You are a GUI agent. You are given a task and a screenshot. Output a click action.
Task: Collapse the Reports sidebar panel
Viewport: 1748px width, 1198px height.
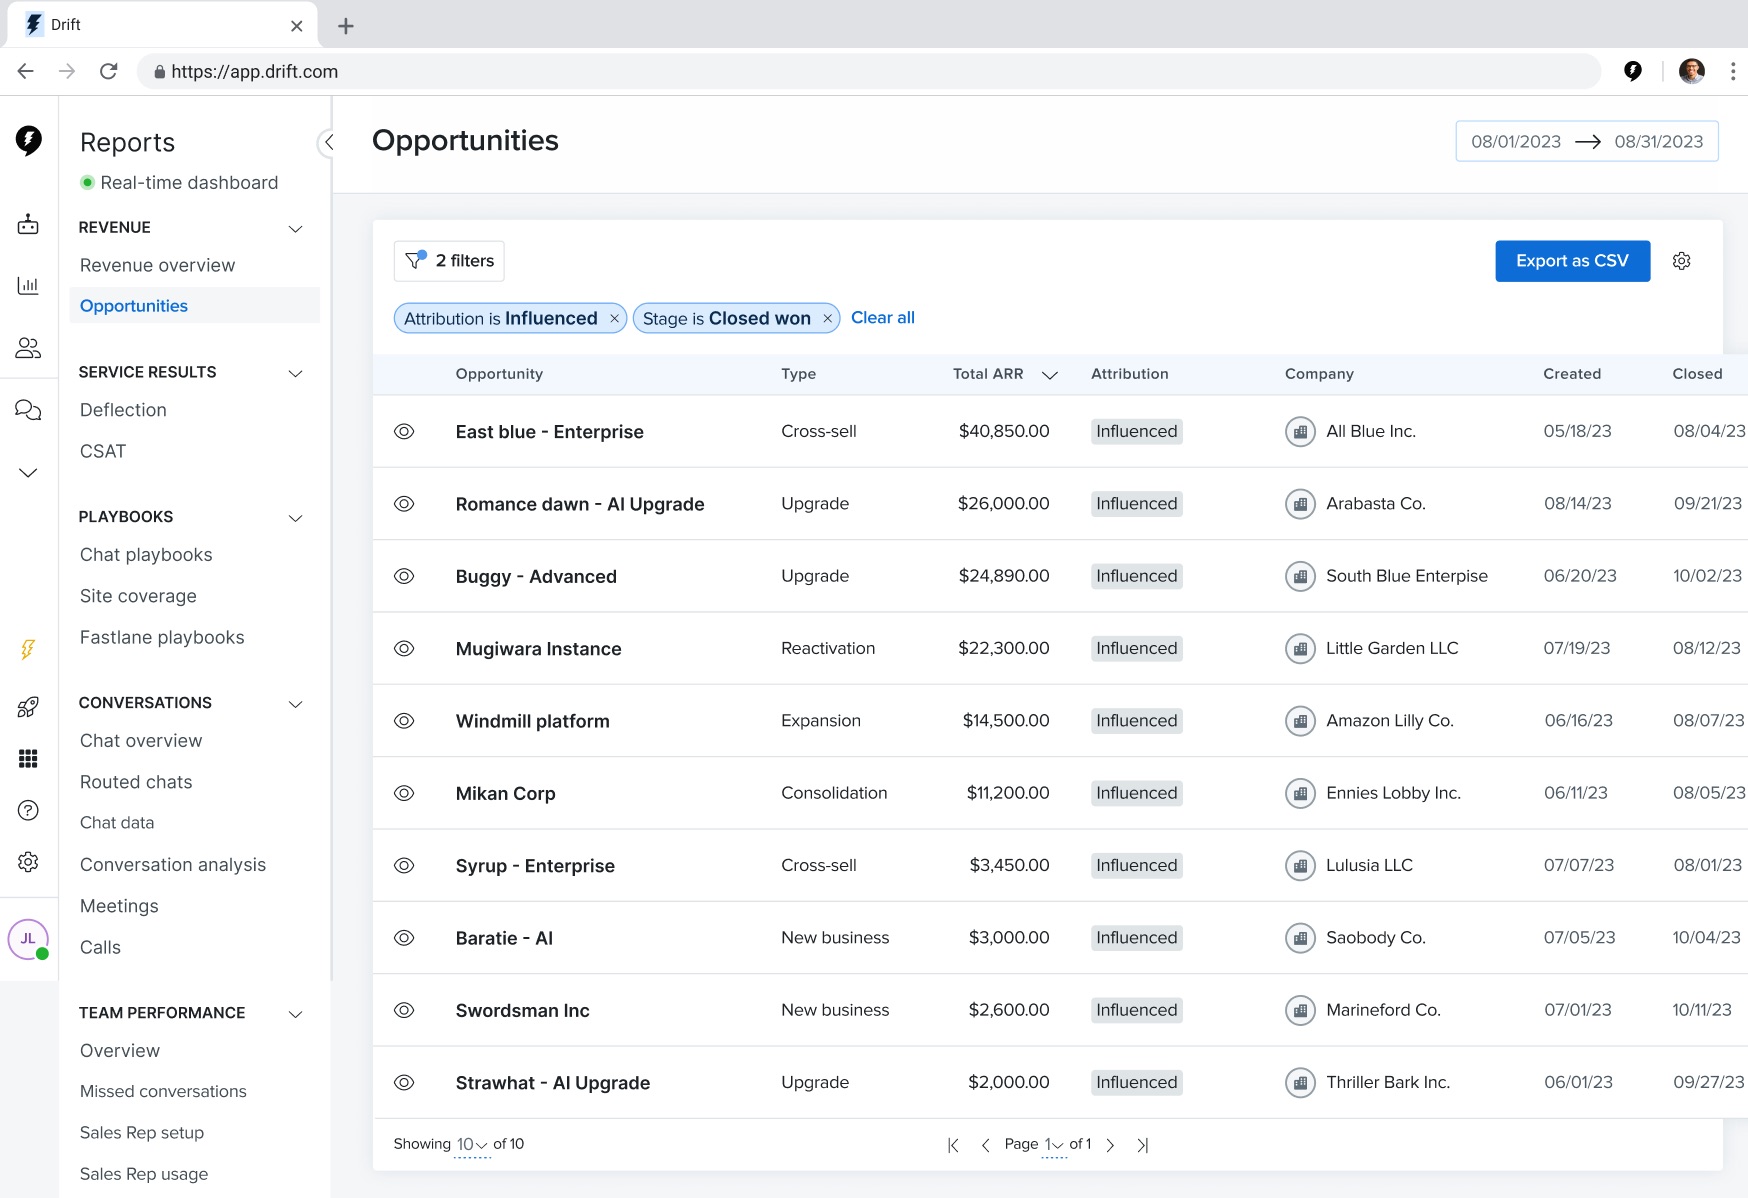327,142
